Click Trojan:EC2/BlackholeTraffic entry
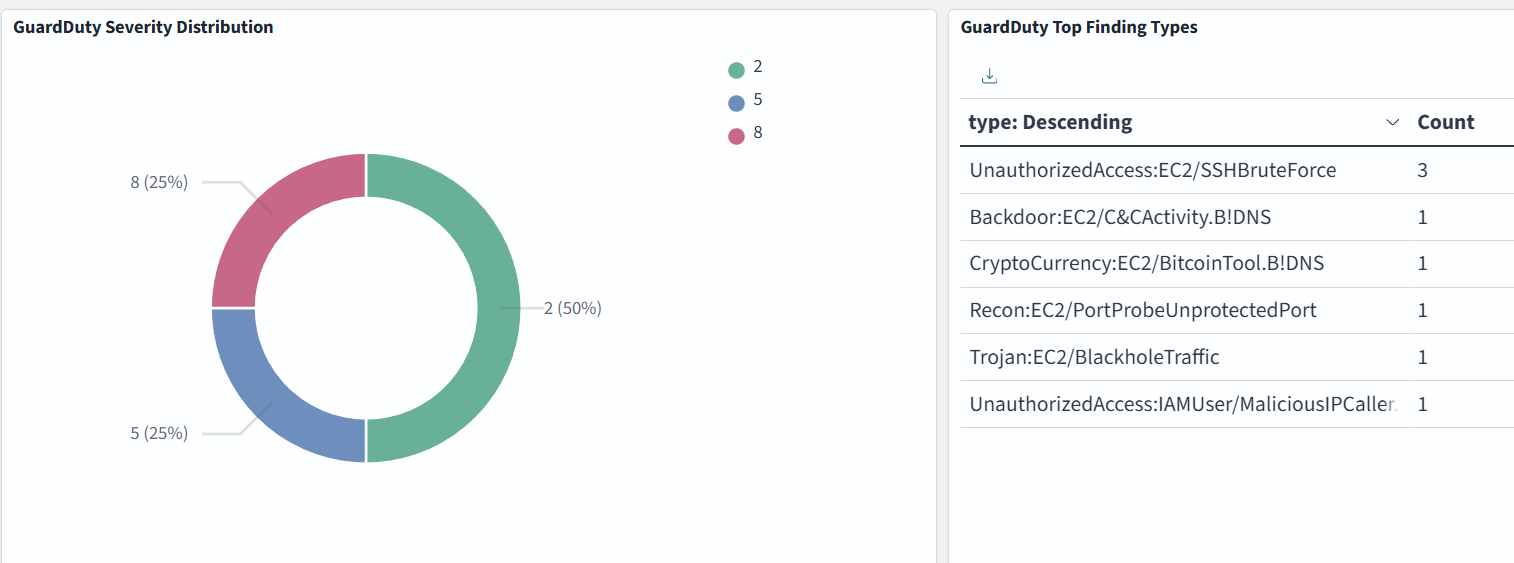Viewport: 1514px width, 563px height. (x=1094, y=358)
